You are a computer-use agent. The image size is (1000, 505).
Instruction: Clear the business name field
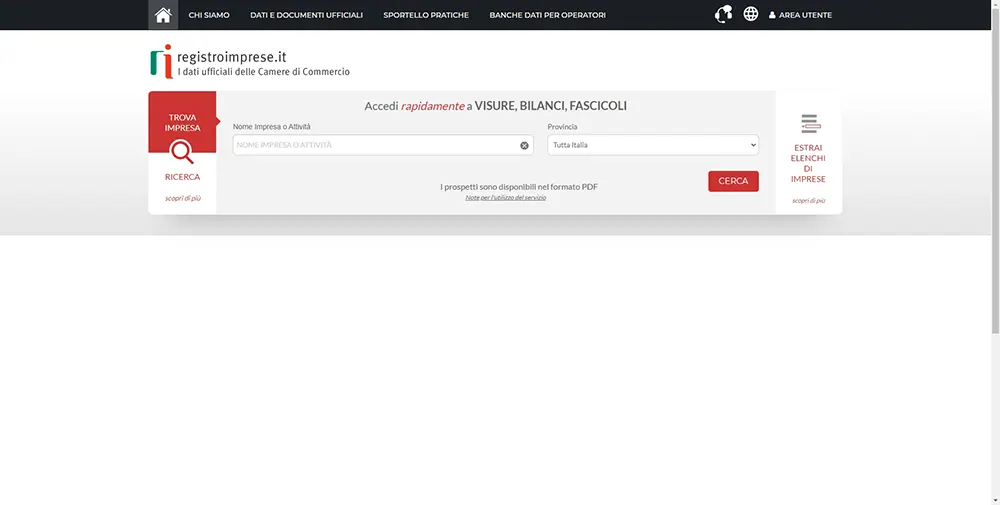[524, 145]
